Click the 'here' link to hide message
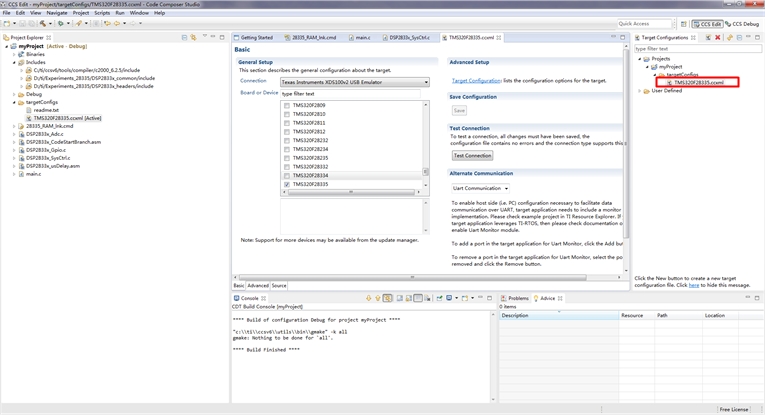This screenshot has width=765, height=415. pos(694,285)
